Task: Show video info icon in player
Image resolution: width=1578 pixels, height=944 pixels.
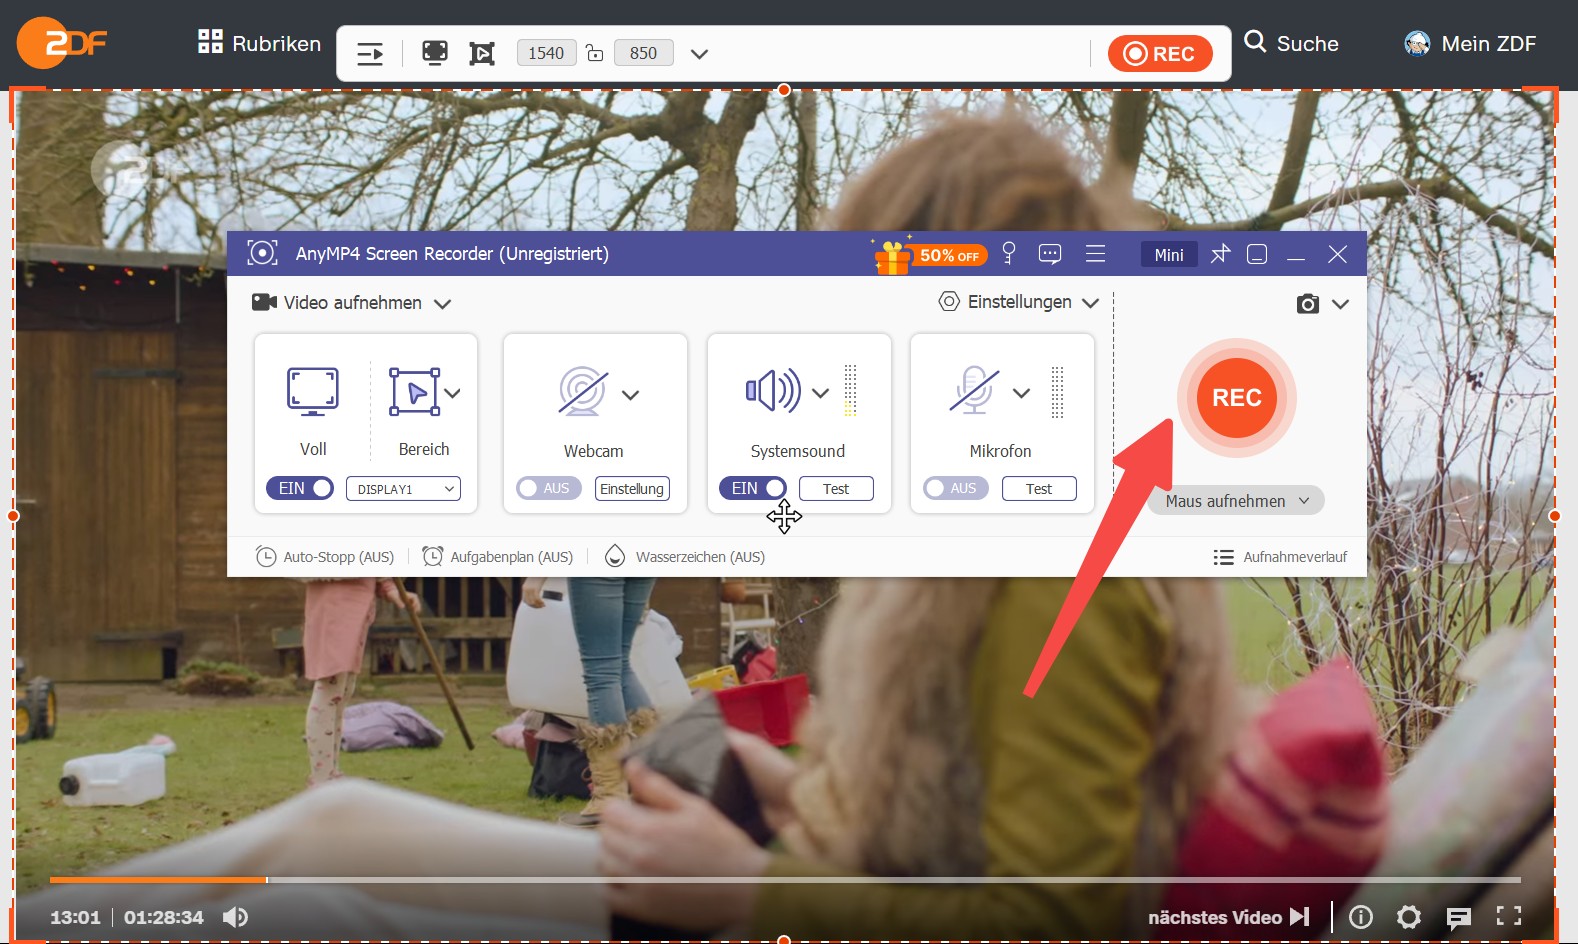Action: pos(1361,917)
